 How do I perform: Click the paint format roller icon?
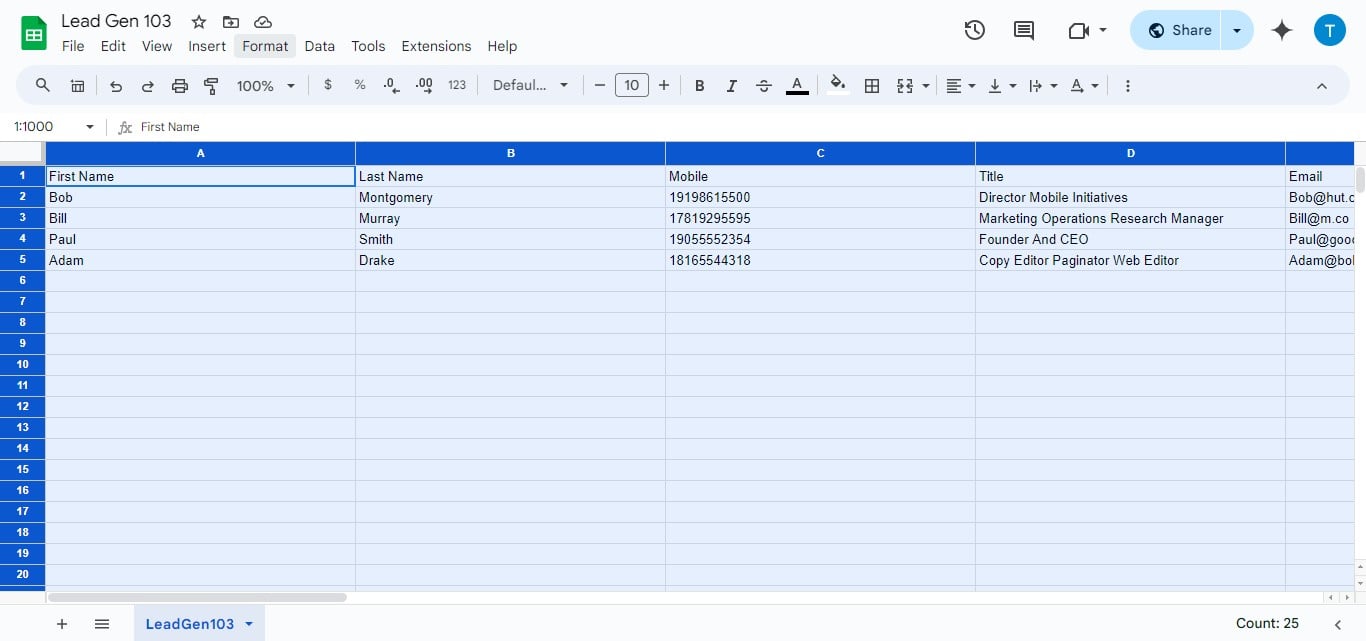click(211, 86)
